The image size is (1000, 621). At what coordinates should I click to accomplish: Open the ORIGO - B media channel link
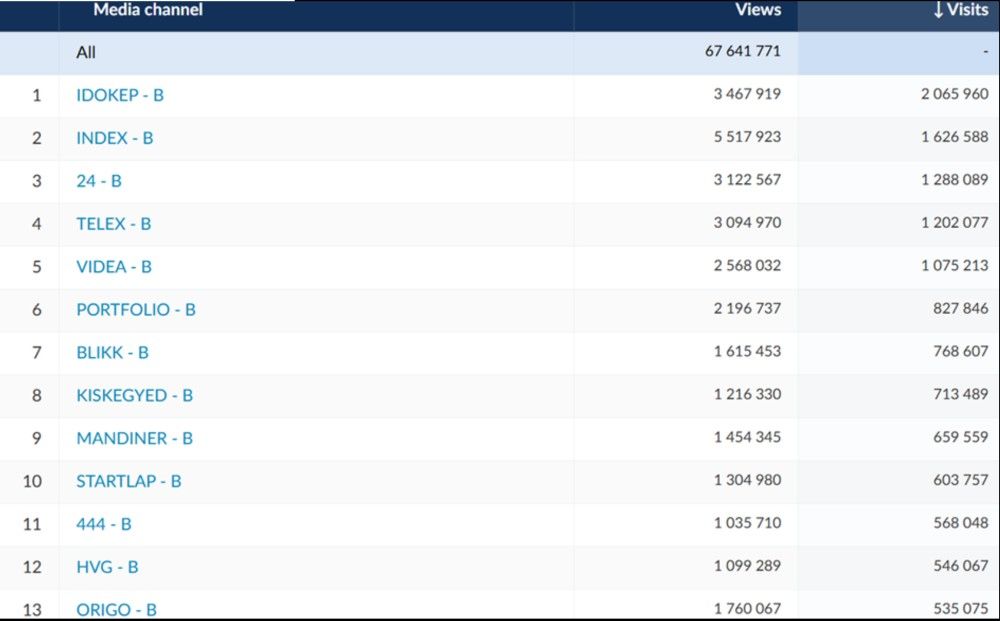[x=116, y=610]
